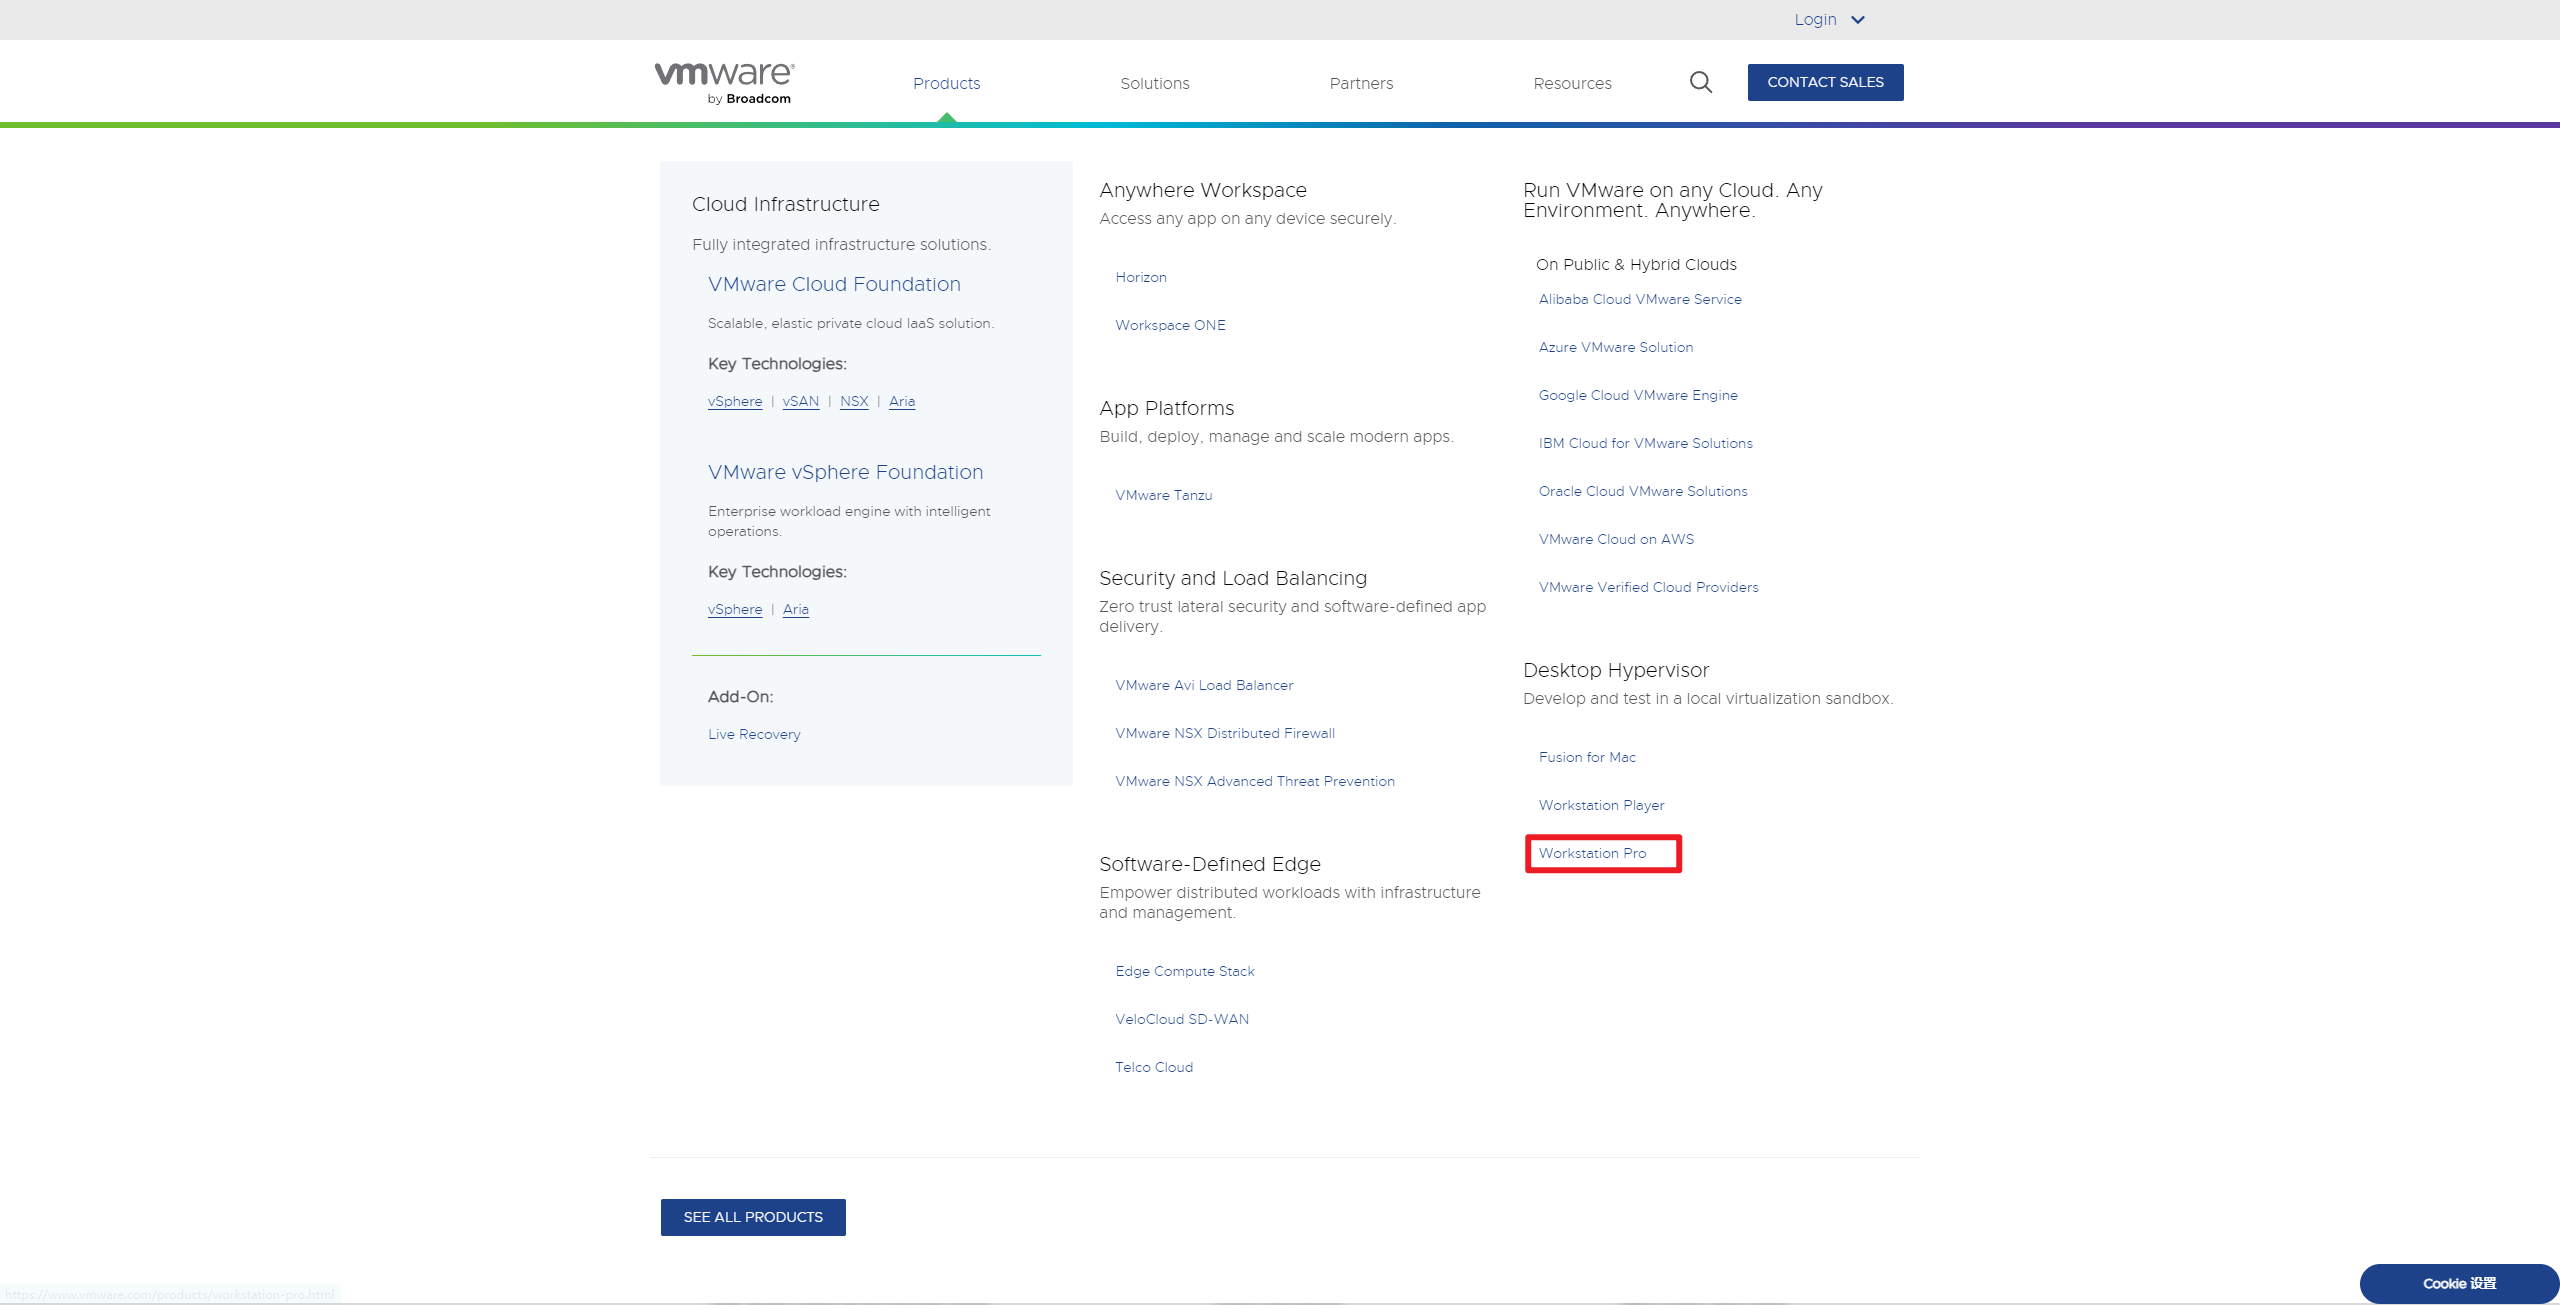Click Aria under vSphere Foundation technologies
Screen dimensions: 2560x1305
[x=796, y=609]
